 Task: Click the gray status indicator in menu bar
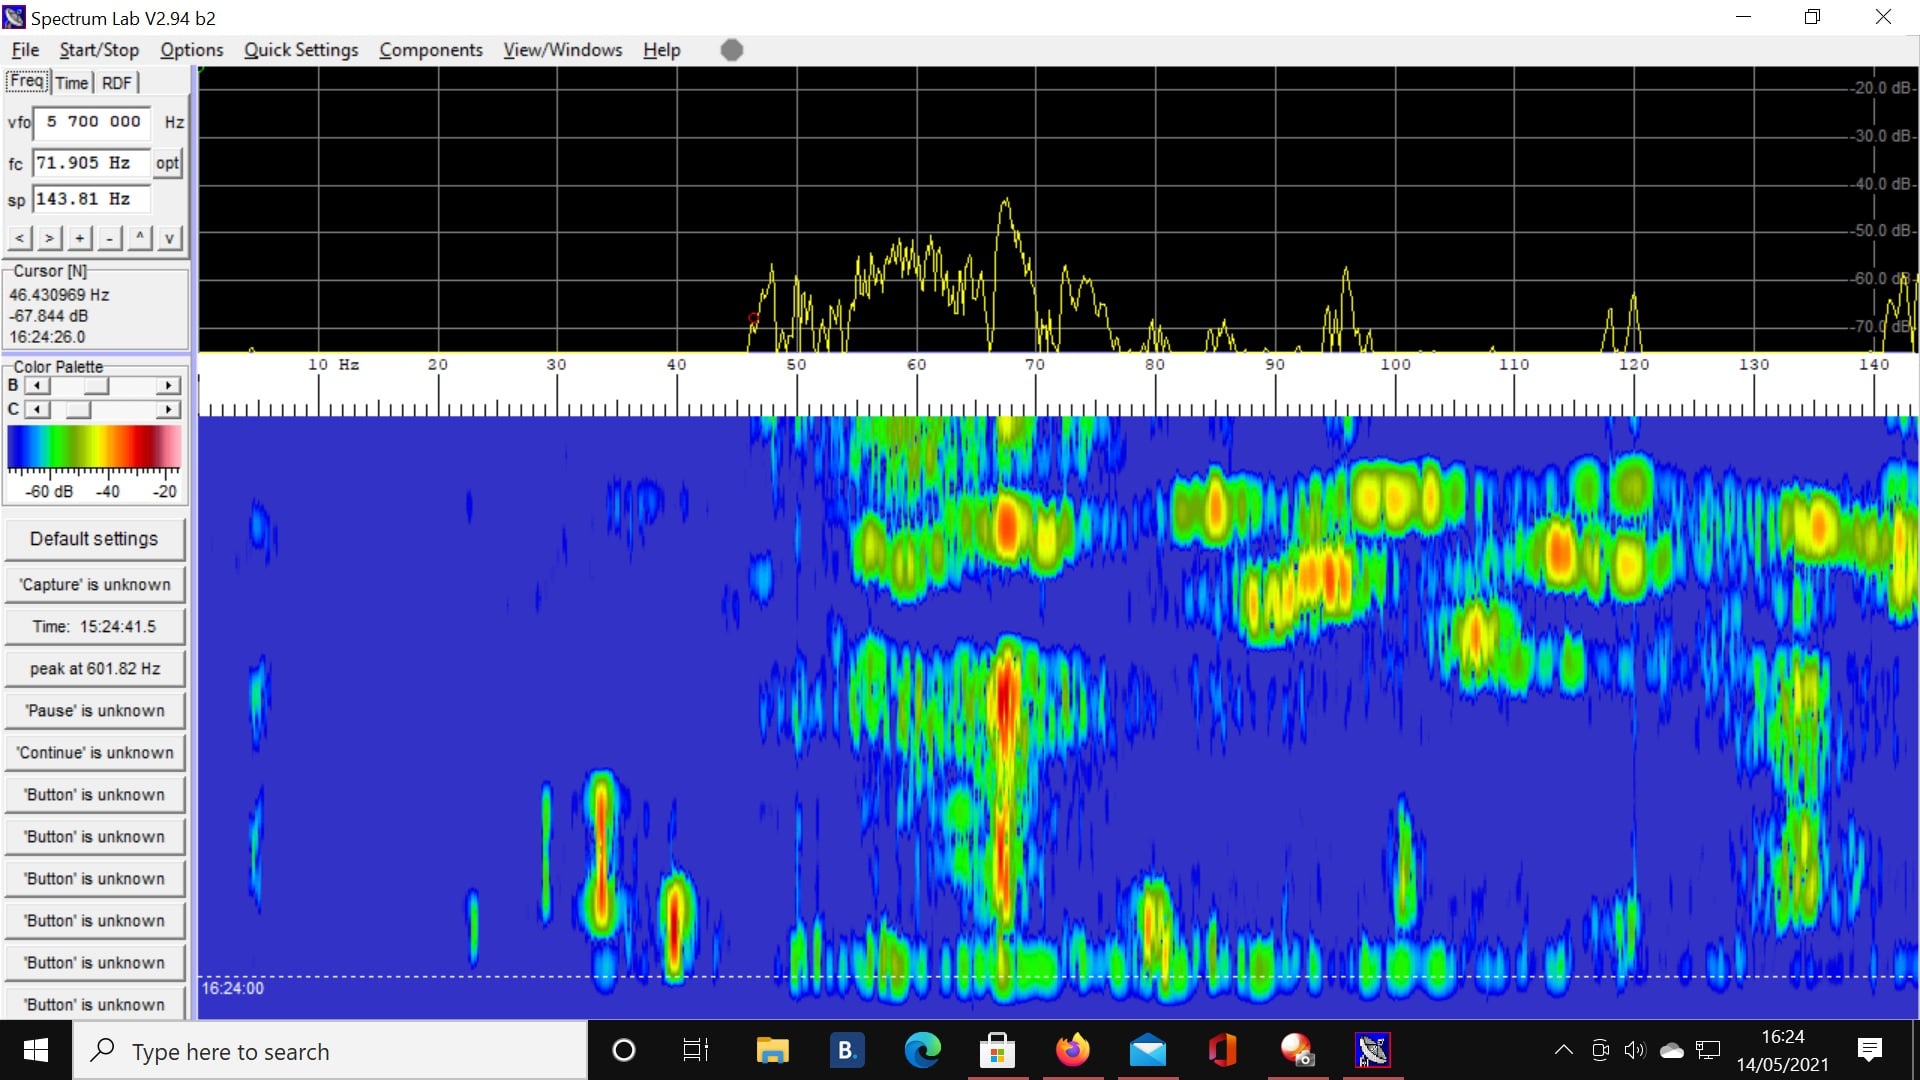pos(732,50)
